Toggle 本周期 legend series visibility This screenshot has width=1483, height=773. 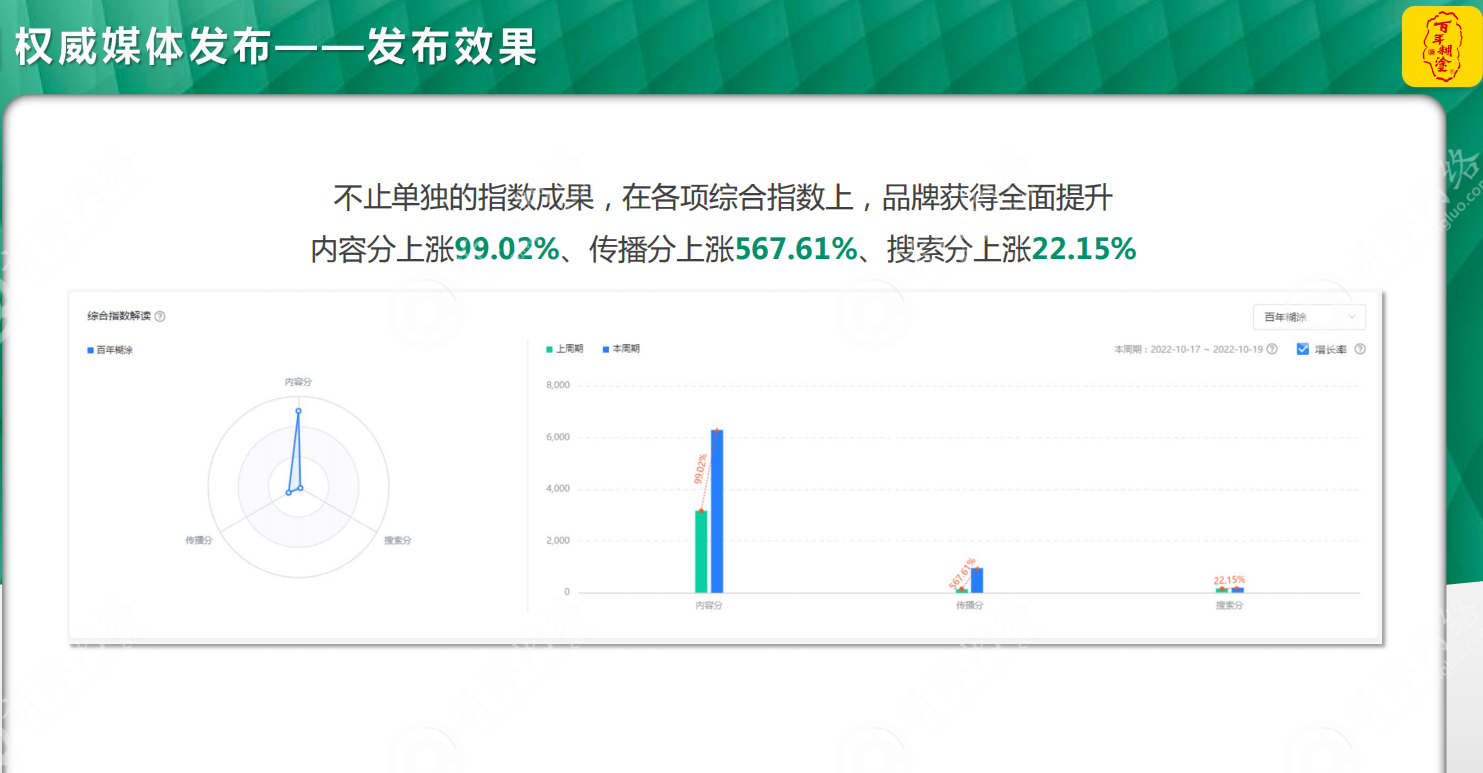click(x=620, y=349)
